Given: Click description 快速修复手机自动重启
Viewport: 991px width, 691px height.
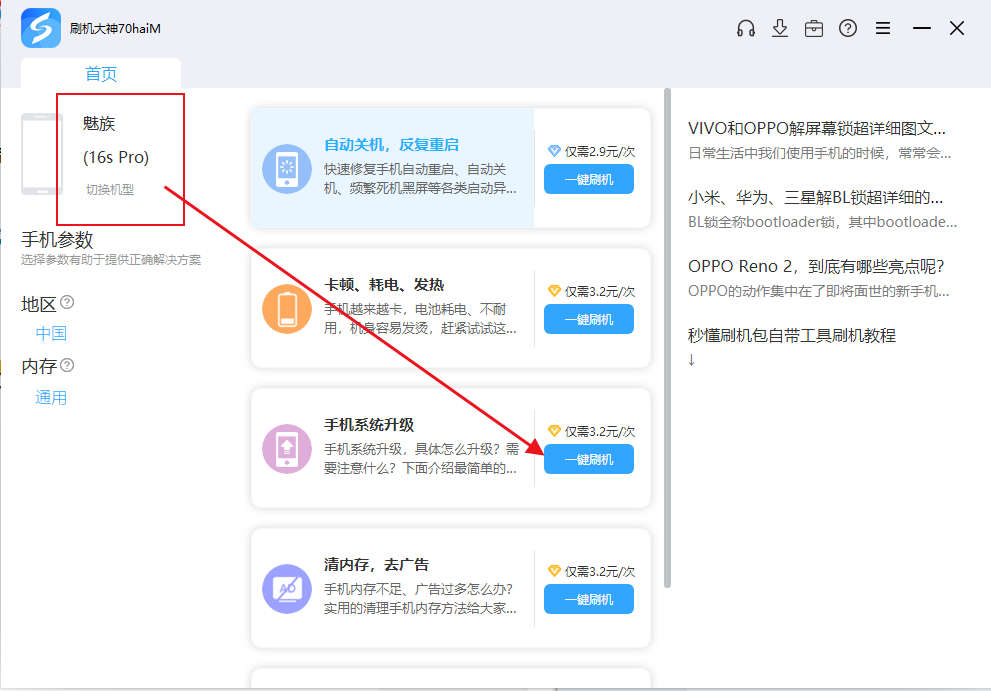Looking at the screenshot, I should (x=420, y=179).
